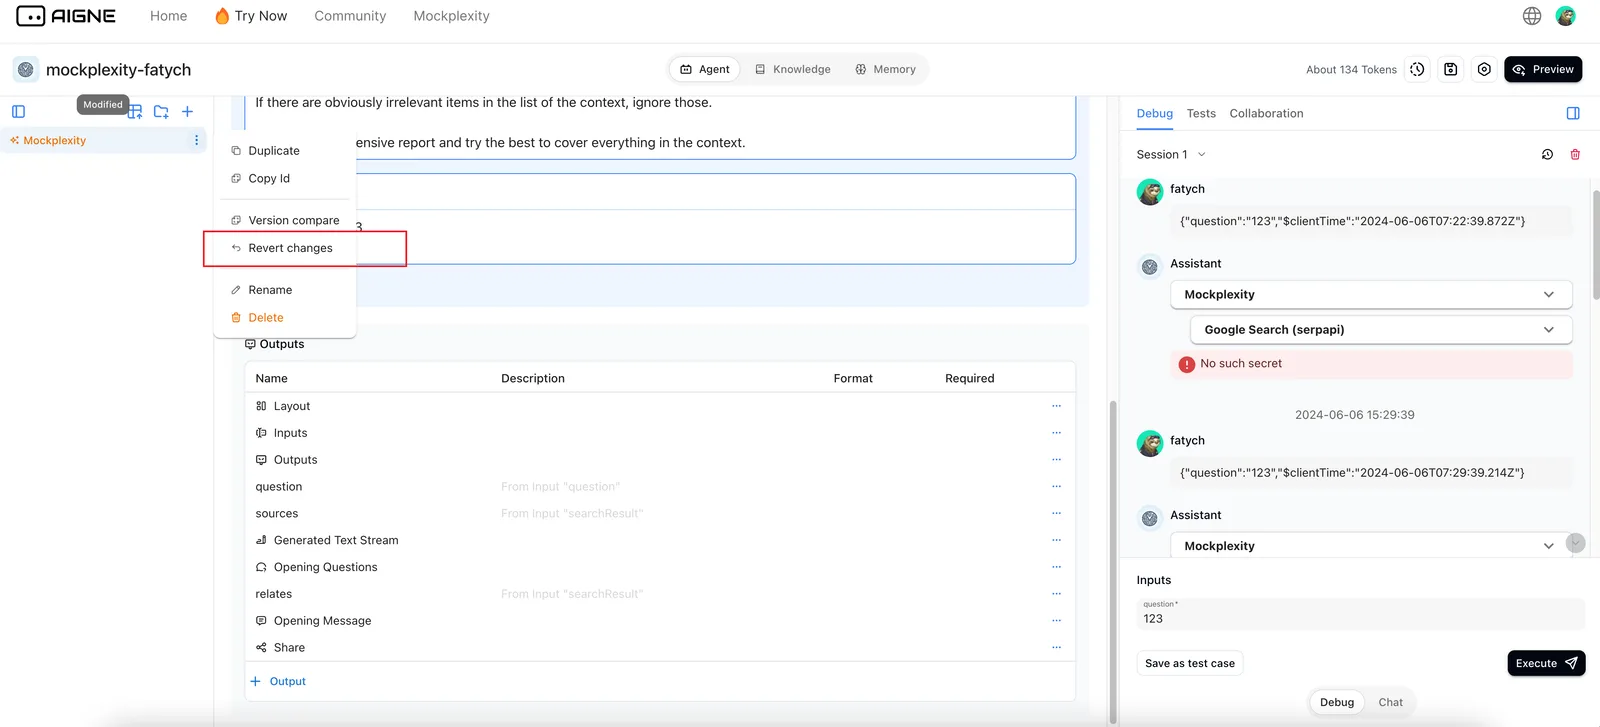Click Save as test case
1600x727 pixels.
[x=1190, y=663]
